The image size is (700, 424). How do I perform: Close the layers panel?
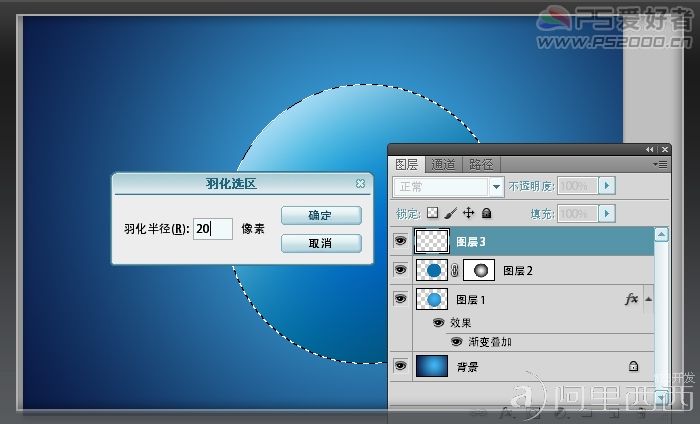(665, 150)
